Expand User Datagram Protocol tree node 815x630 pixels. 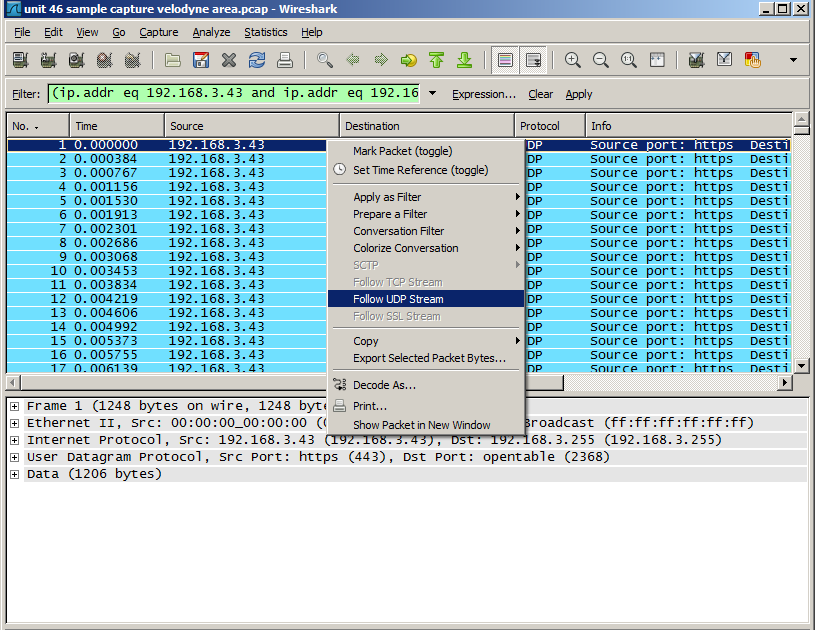coord(15,457)
